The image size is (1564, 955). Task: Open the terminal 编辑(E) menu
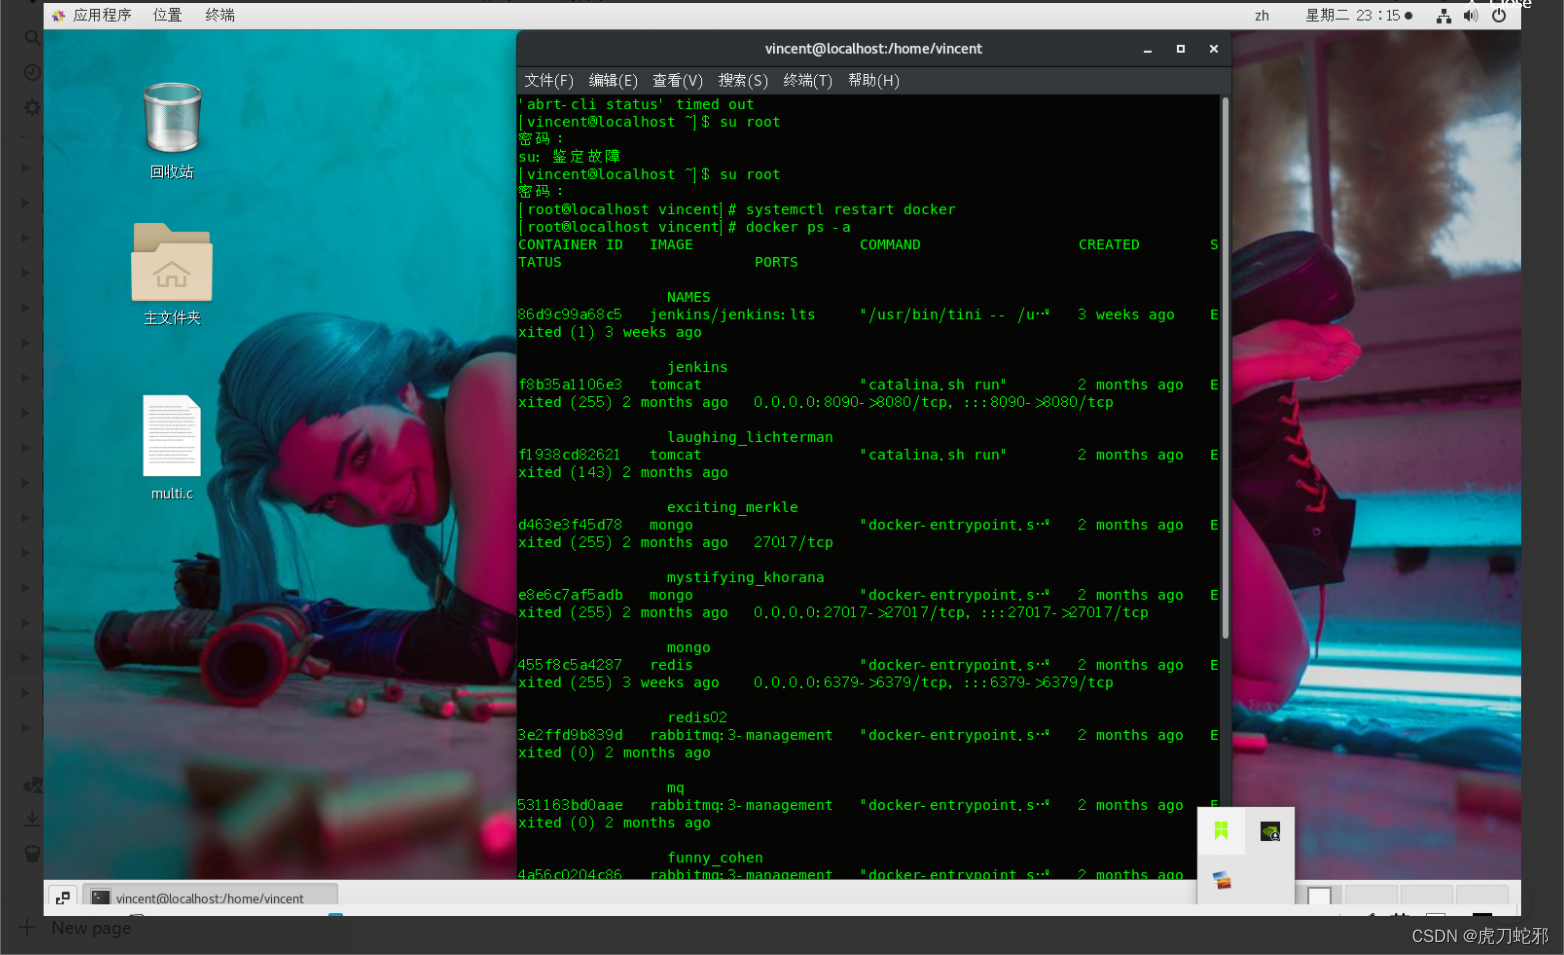tap(613, 80)
